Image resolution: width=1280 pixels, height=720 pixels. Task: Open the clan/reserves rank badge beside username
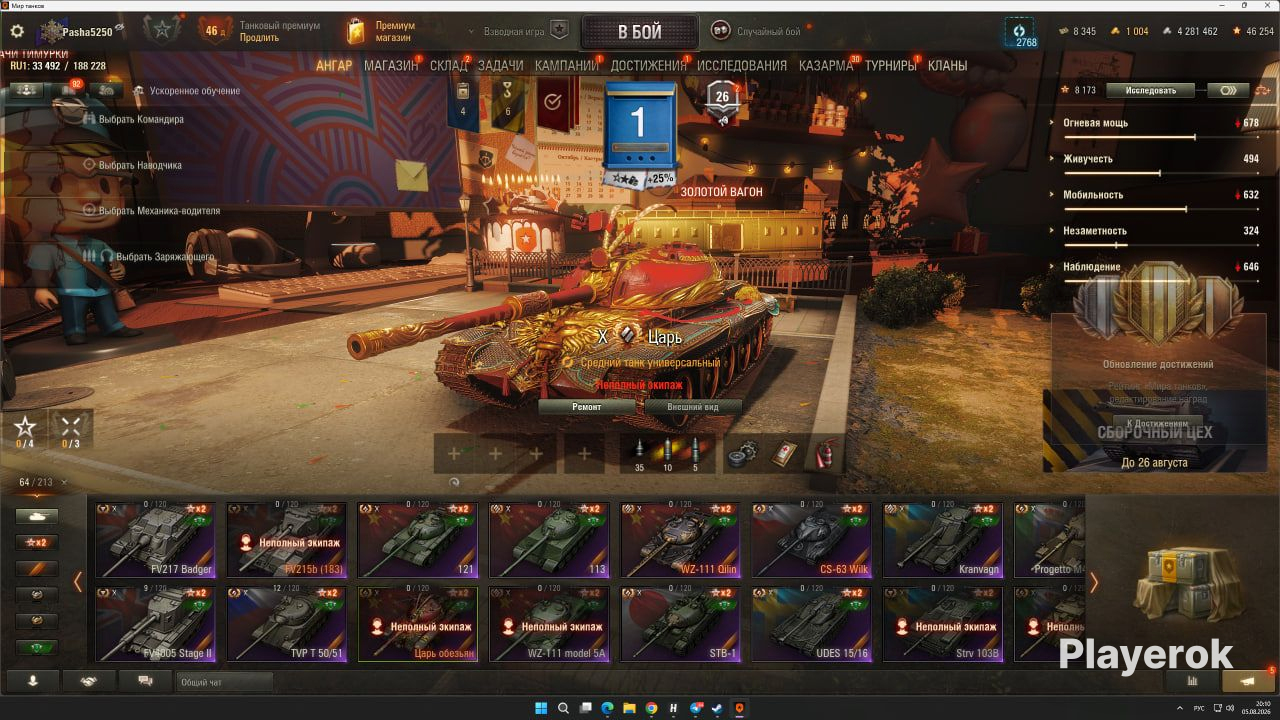point(162,31)
